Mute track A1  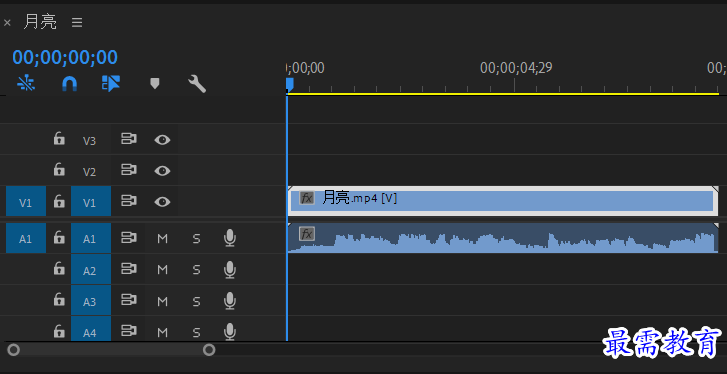(162, 239)
